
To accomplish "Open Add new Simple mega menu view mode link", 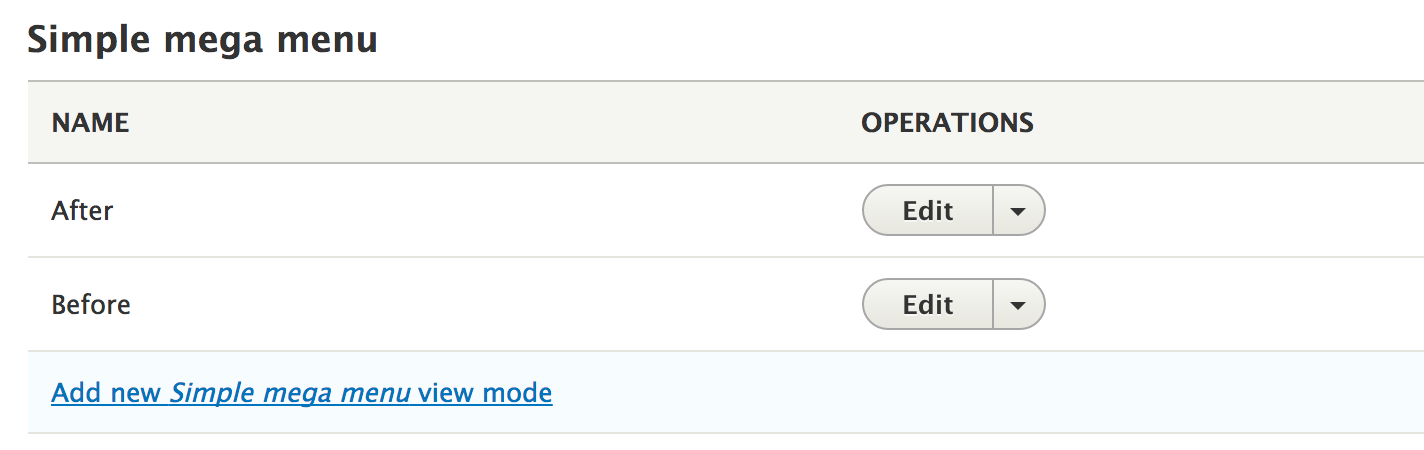I will click(301, 393).
